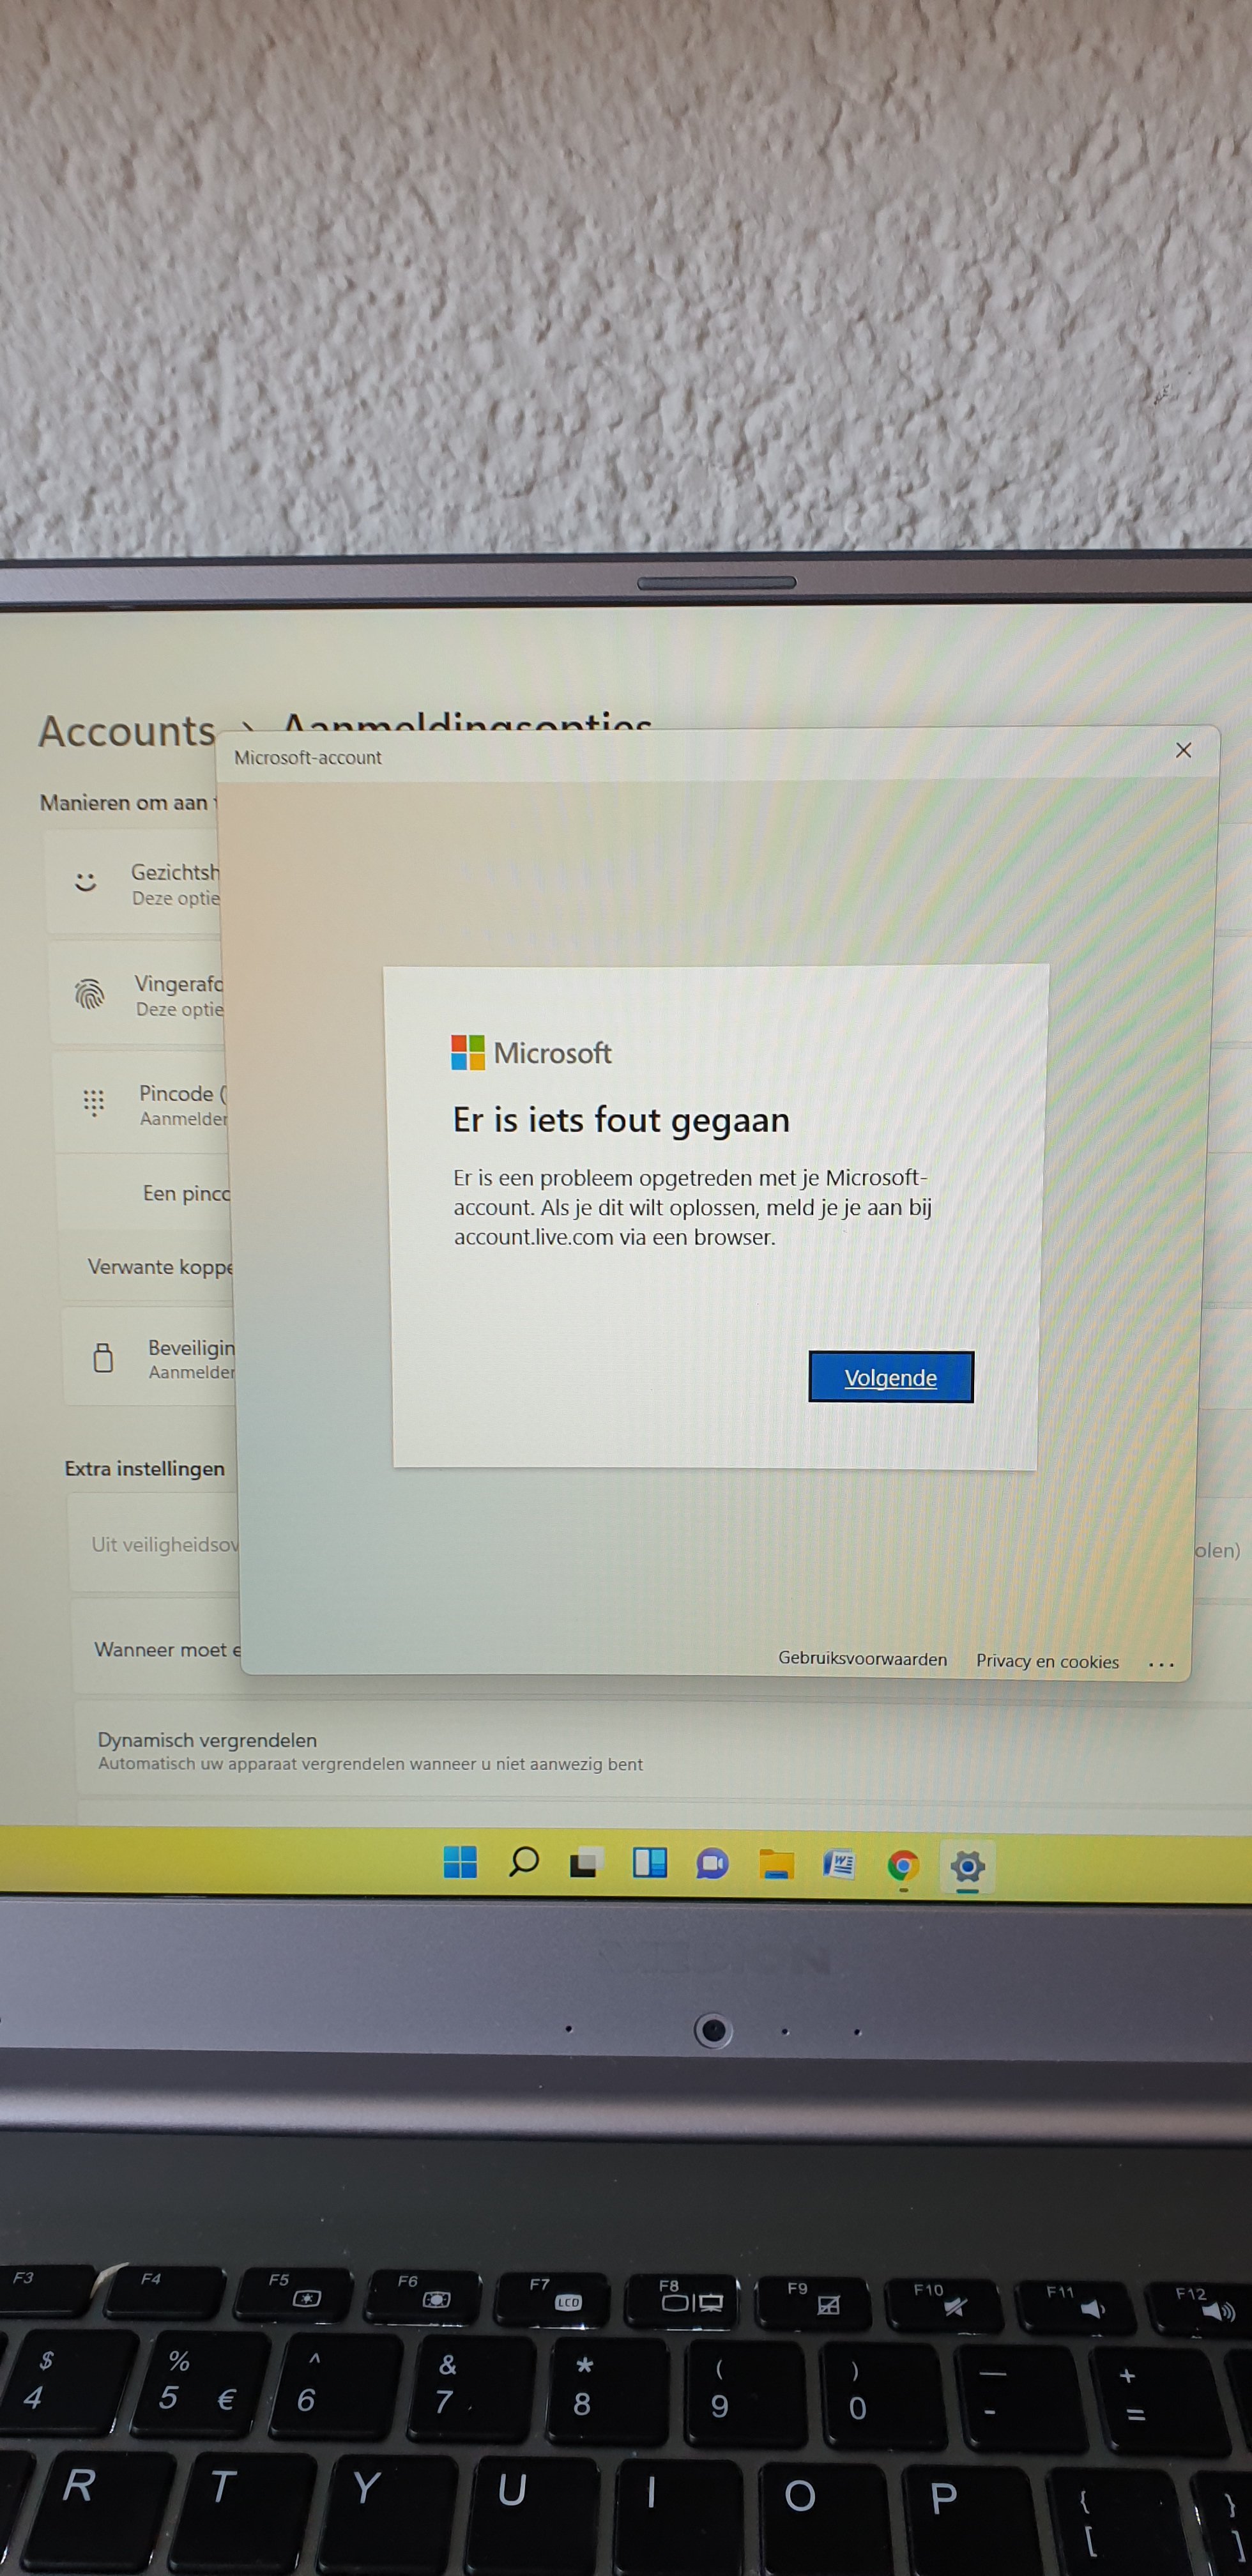This screenshot has width=1252, height=2576.
Task: Open the three-dots more options menu in the dialog
Action: point(1161,1664)
